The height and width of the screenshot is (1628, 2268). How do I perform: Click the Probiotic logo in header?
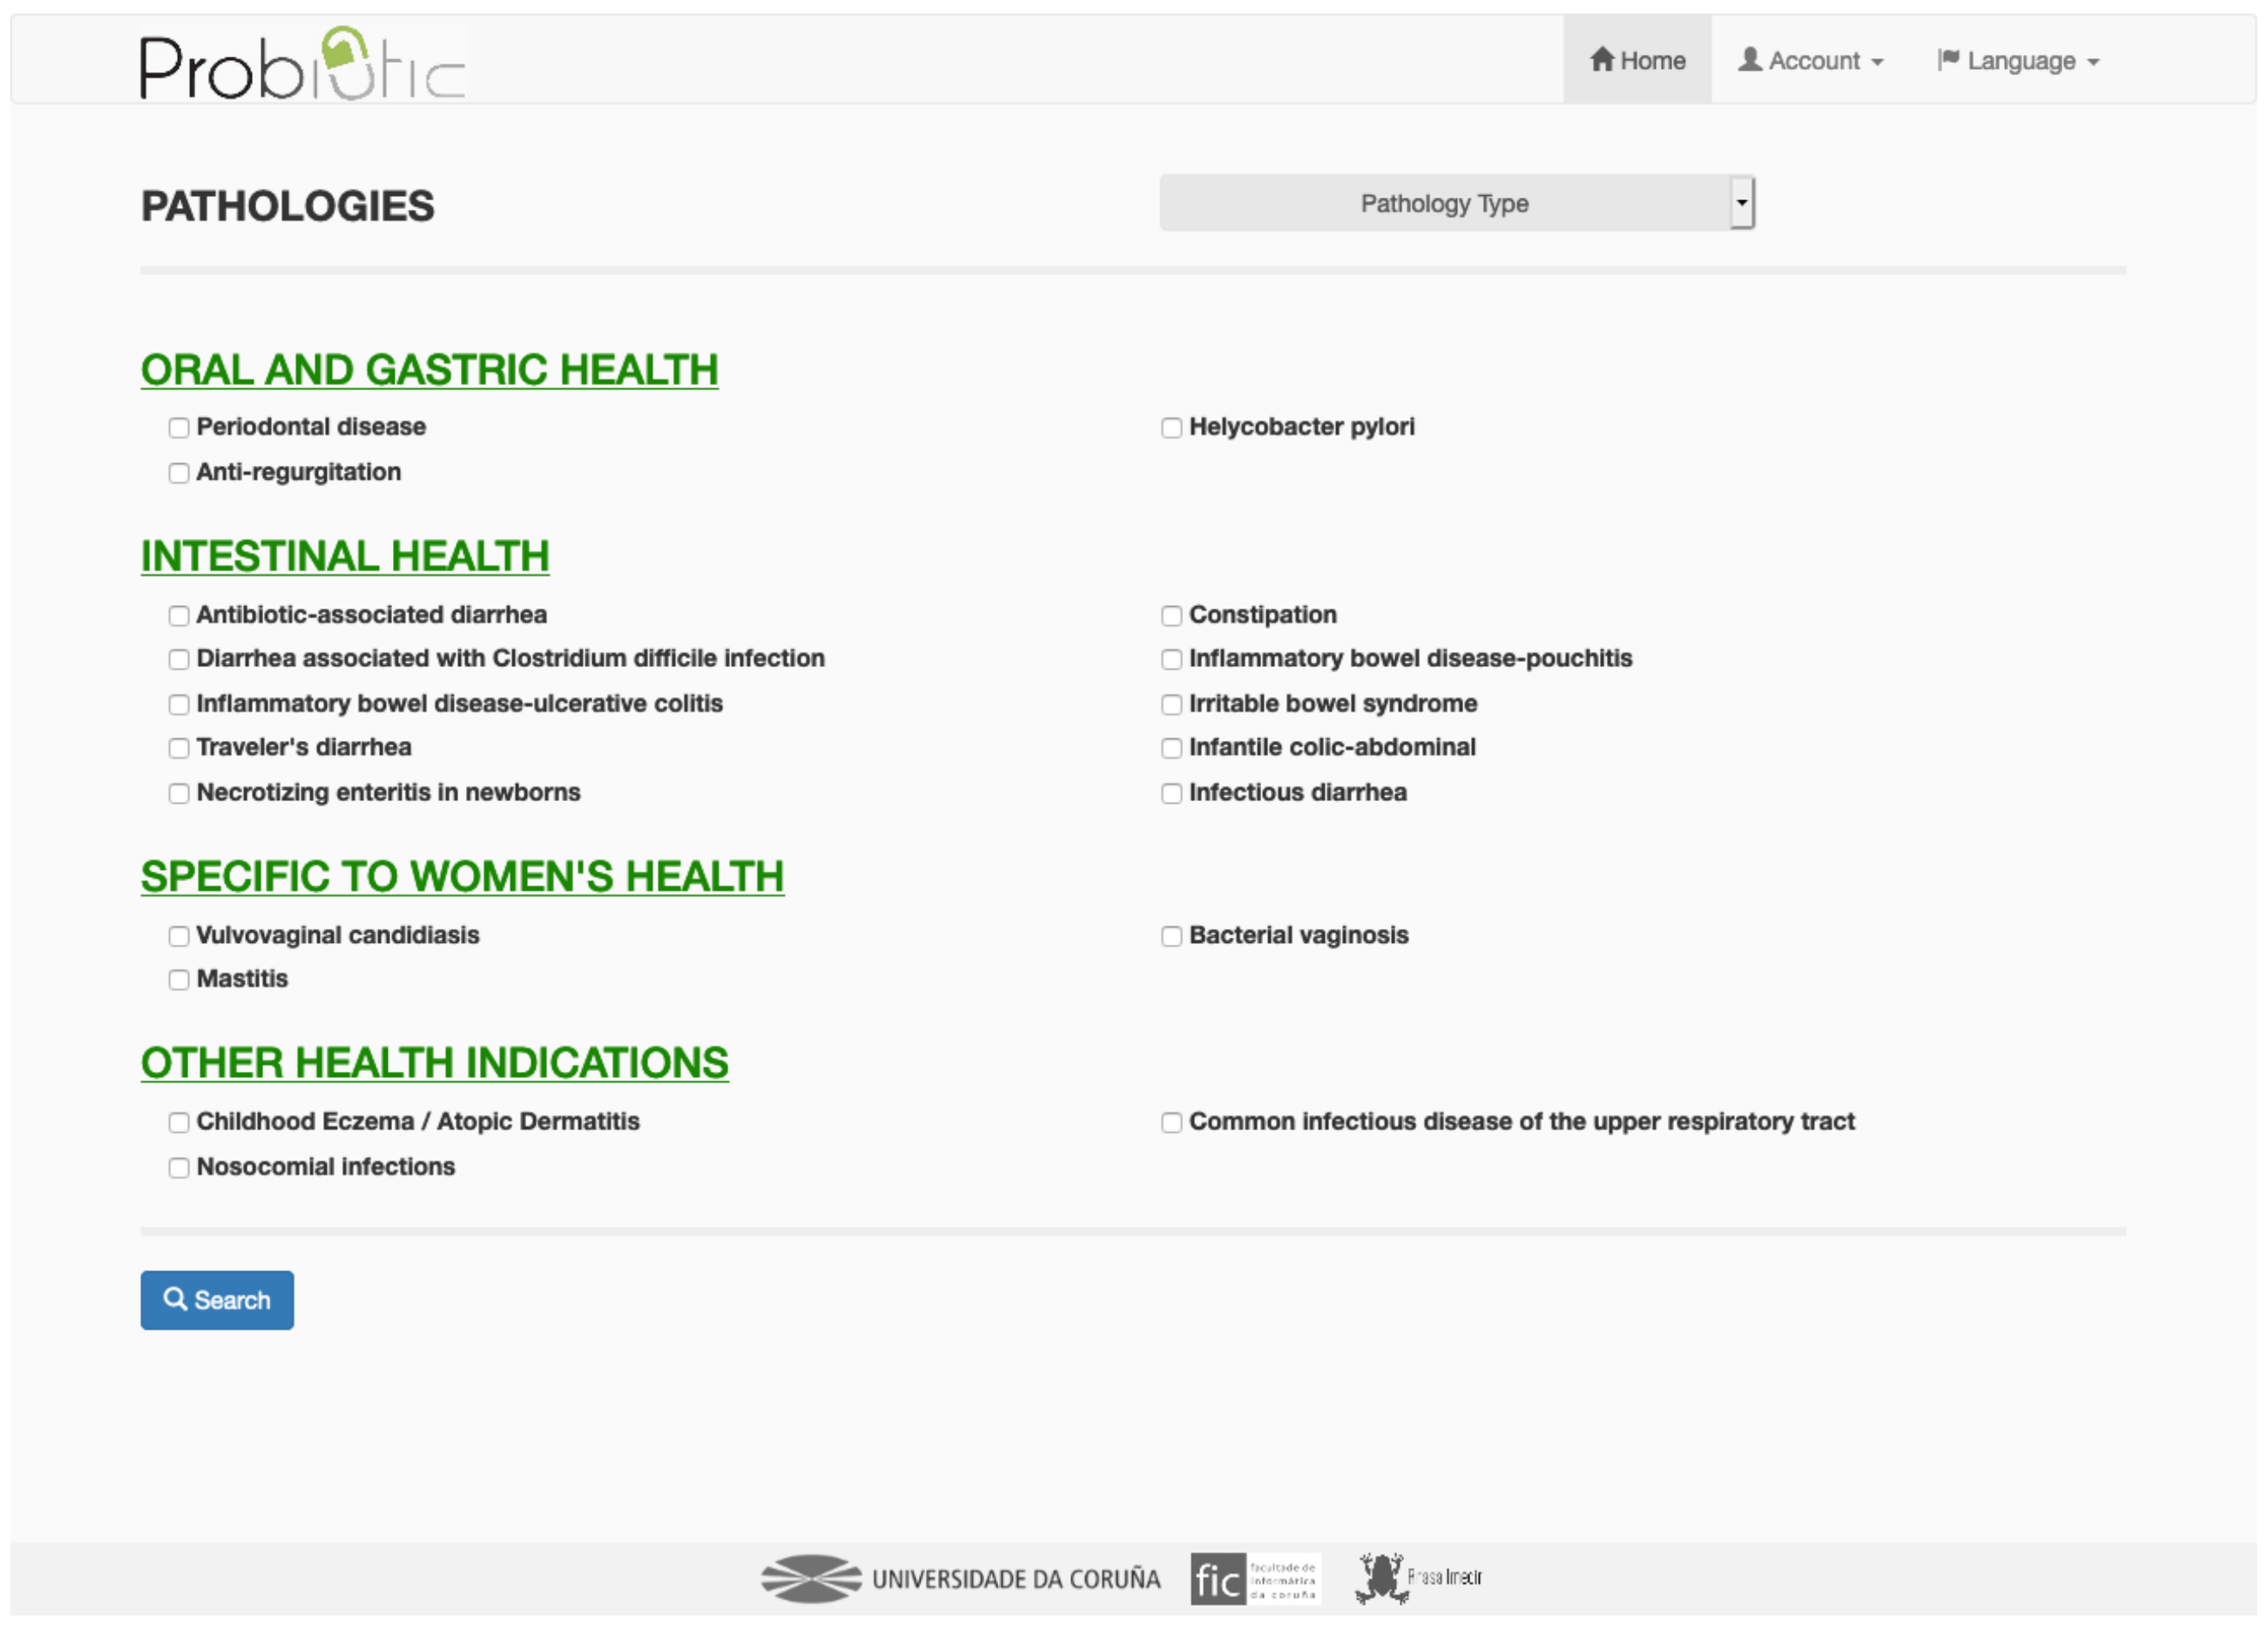[302, 64]
